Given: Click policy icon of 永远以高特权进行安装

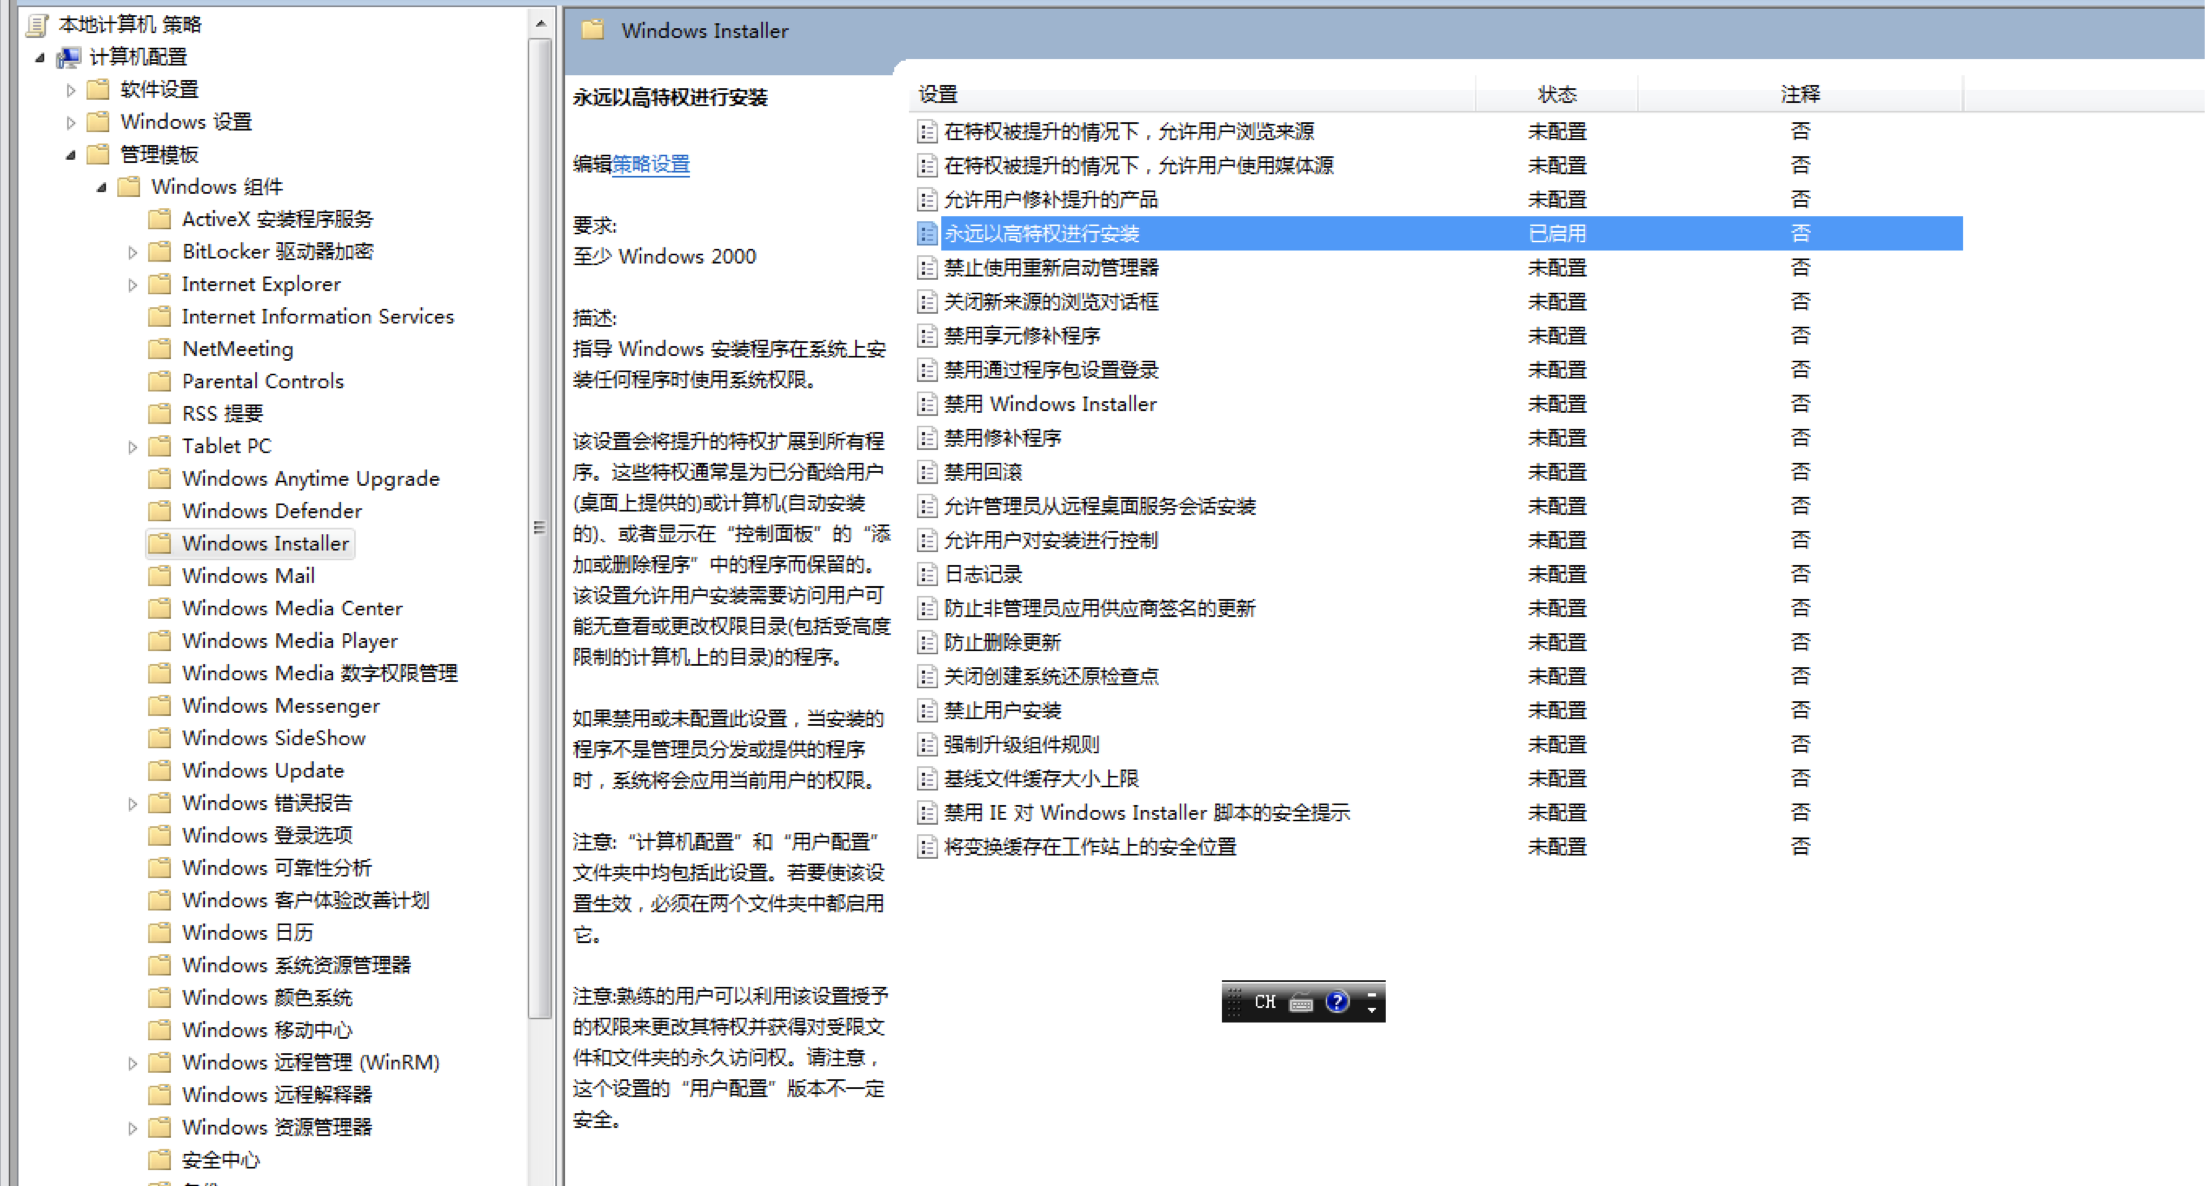Looking at the screenshot, I should click(927, 234).
